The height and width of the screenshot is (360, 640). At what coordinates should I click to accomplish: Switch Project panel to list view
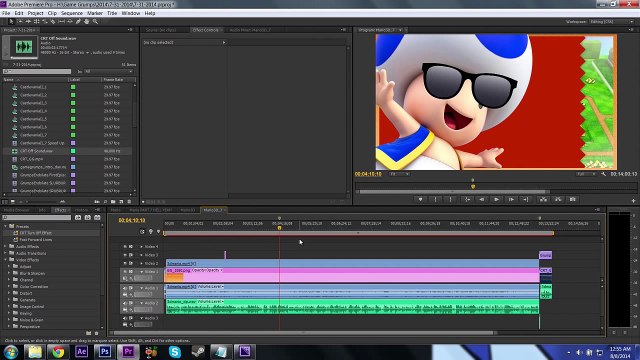(x=5, y=202)
